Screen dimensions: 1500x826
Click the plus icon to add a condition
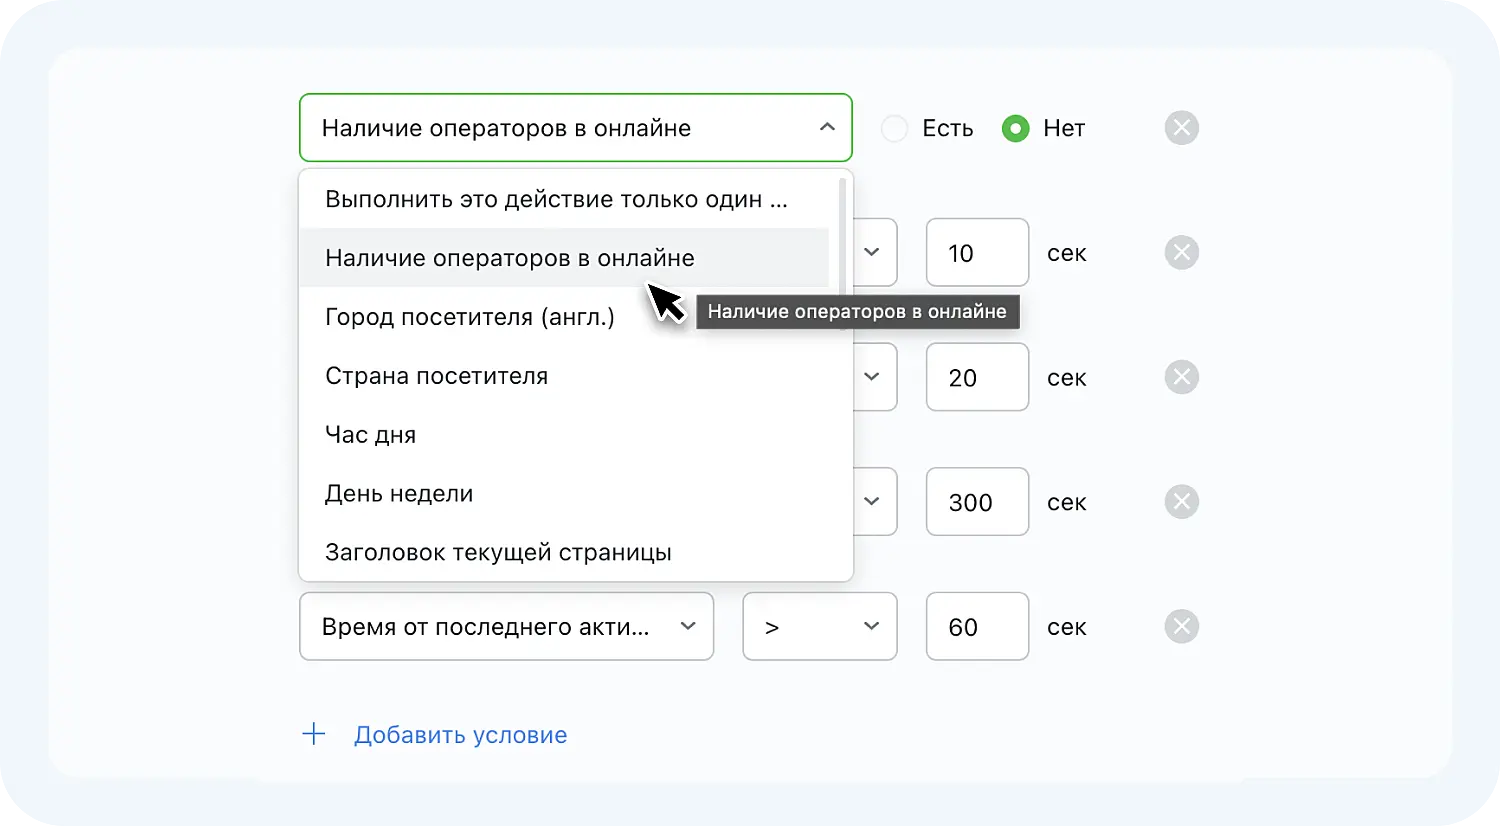313,733
